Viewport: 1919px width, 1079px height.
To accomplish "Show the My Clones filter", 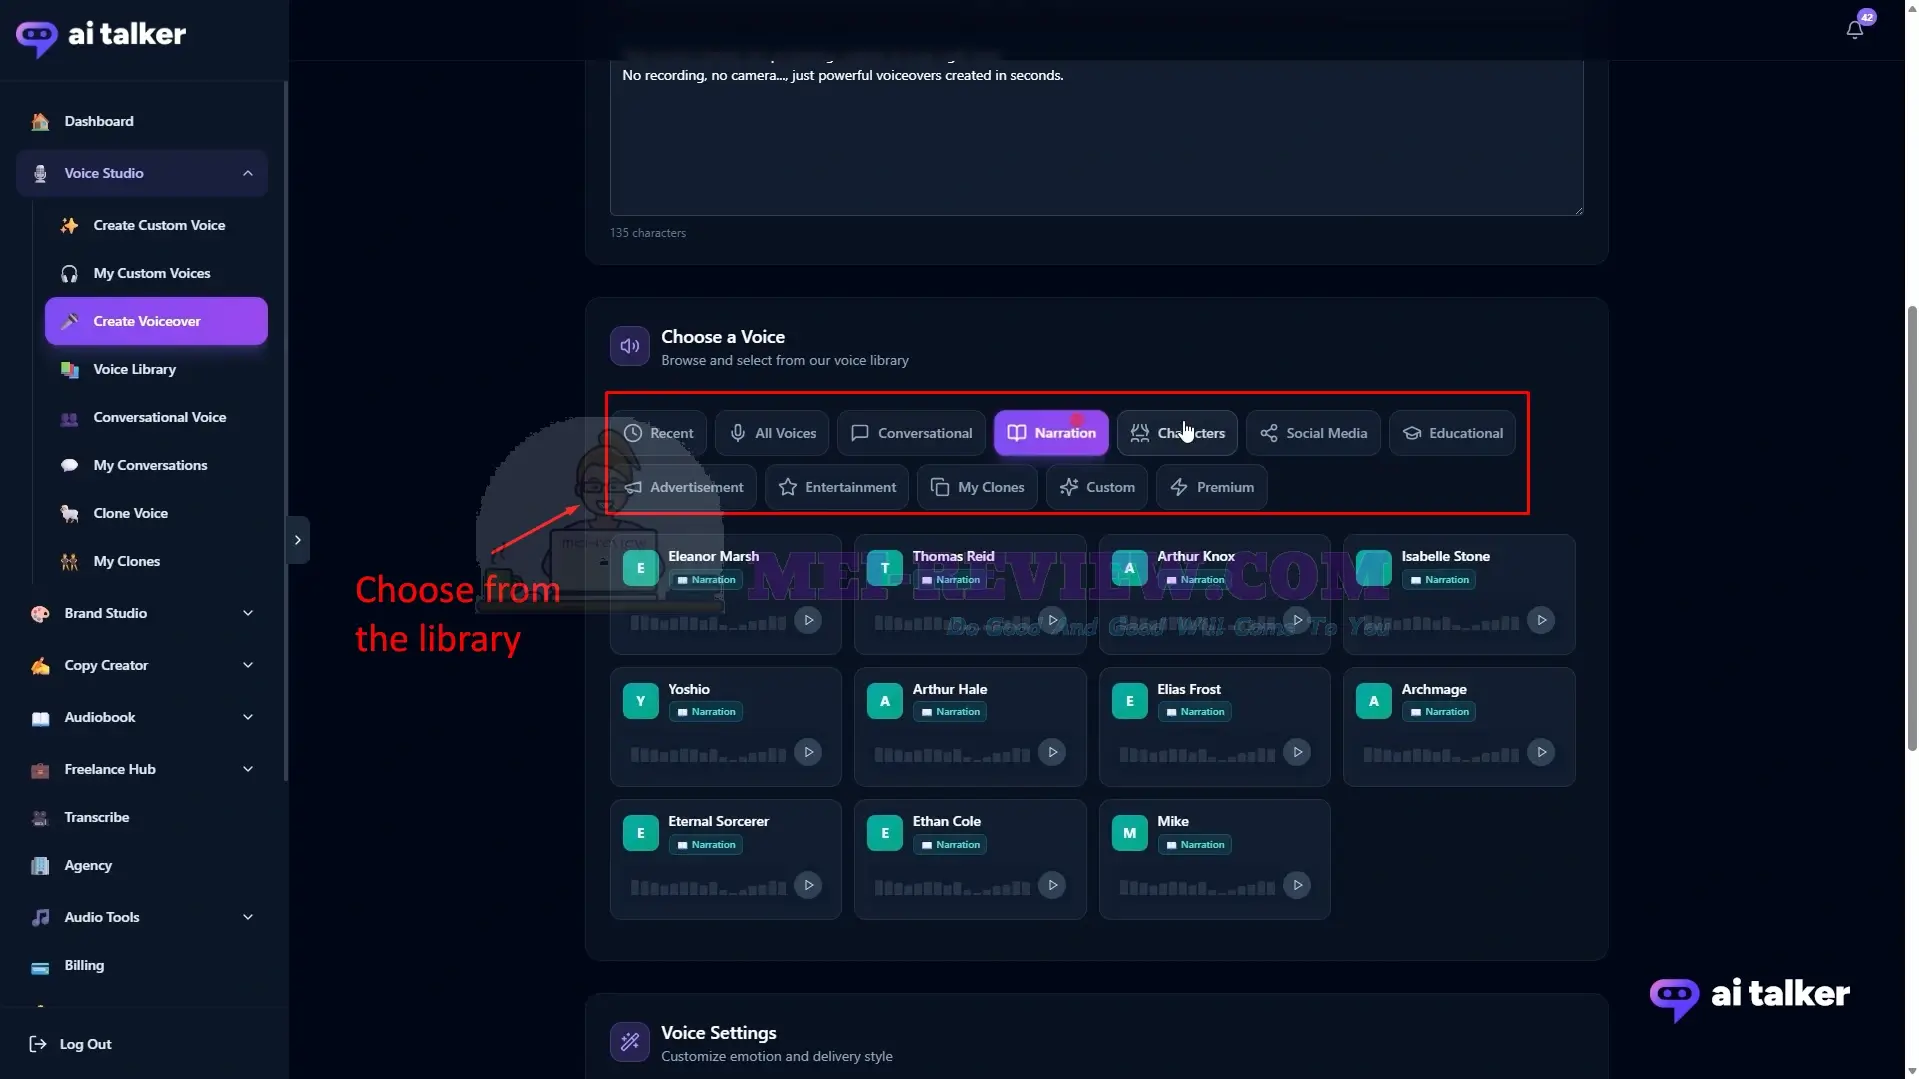I will click(x=977, y=487).
